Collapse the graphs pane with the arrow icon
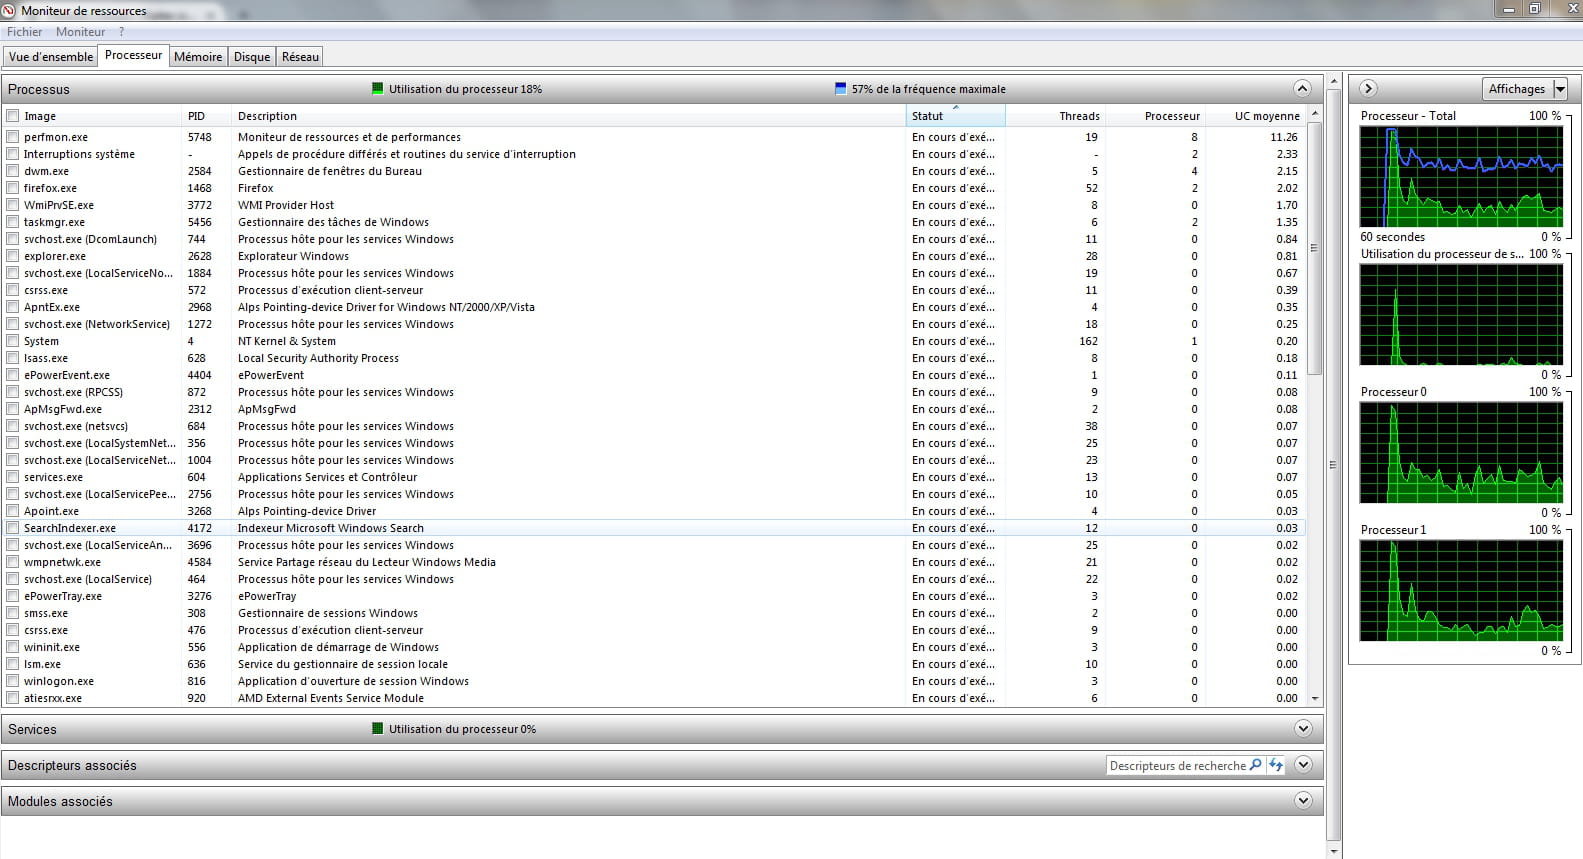This screenshot has width=1583, height=859. [x=1369, y=89]
